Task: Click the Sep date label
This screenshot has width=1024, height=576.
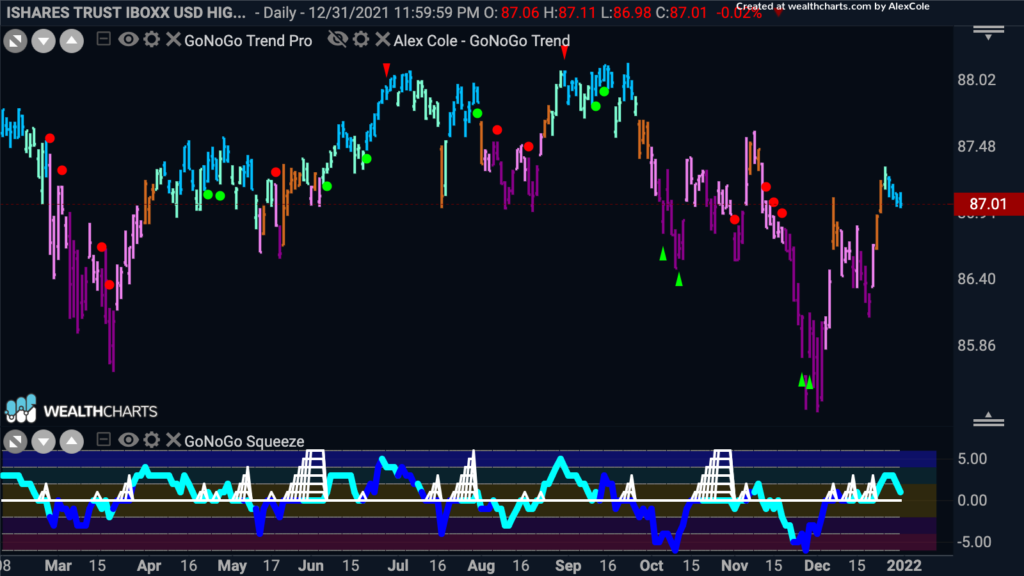Action: coord(568,566)
